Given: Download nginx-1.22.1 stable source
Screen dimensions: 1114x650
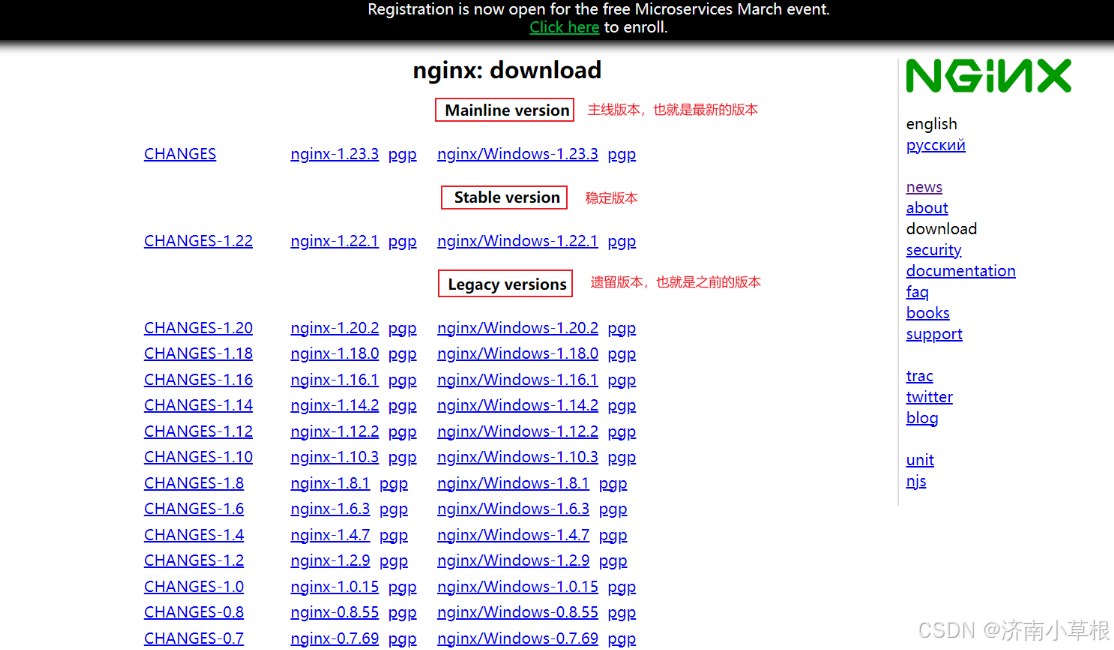Looking at the screenshot, I should [335, 241].
